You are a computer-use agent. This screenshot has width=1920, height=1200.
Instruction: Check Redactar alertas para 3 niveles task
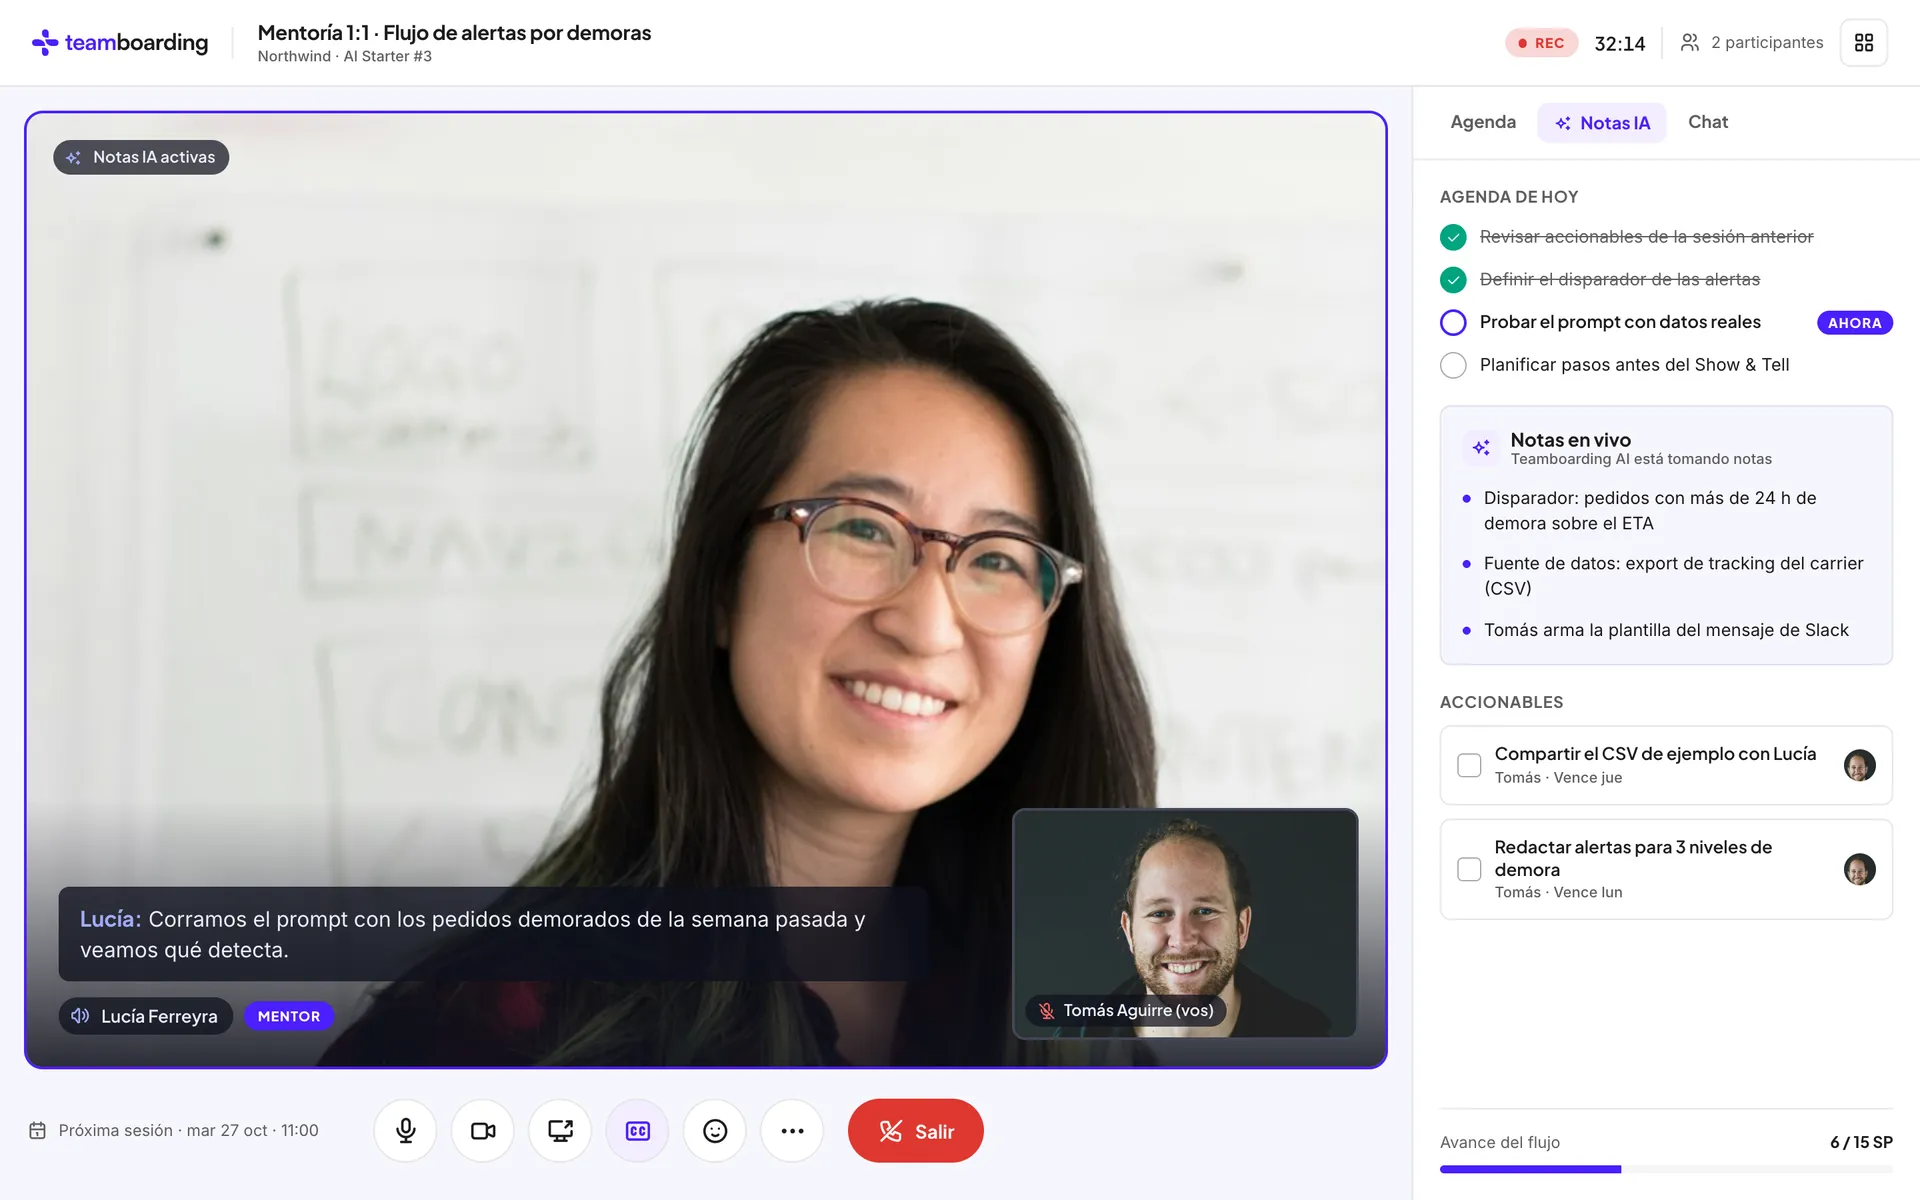1469,869
